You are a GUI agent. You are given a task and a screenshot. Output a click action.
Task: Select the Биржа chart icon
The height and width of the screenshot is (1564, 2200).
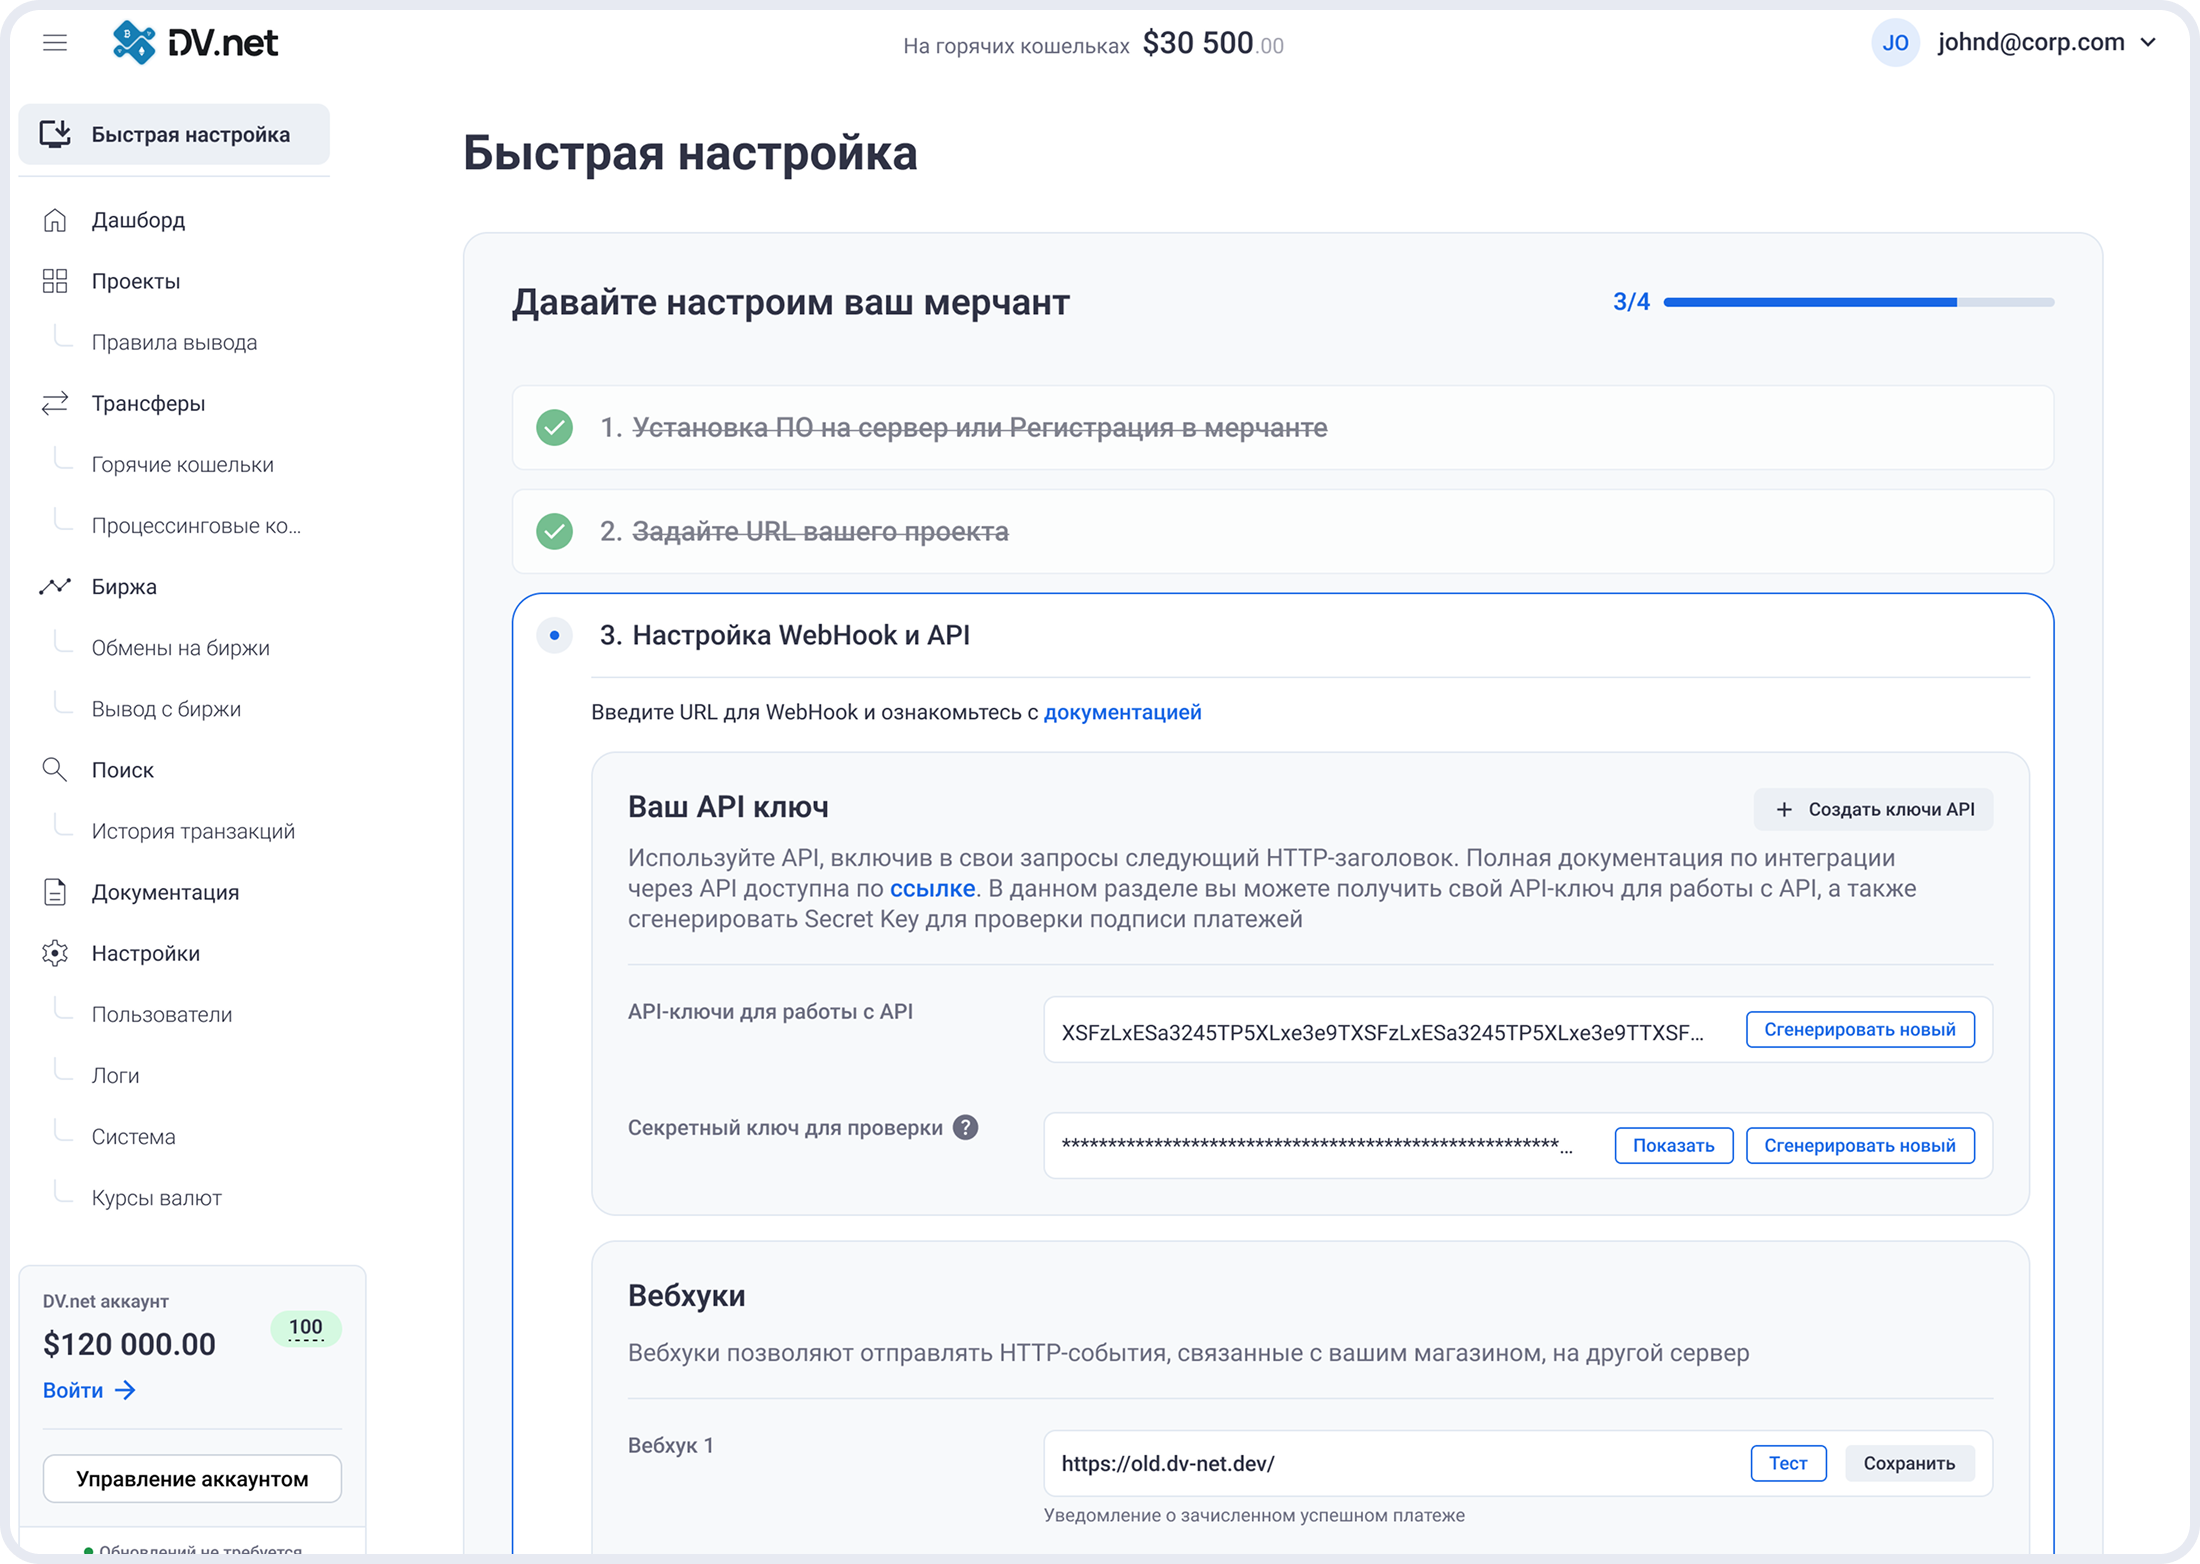[x=55, y=586]
